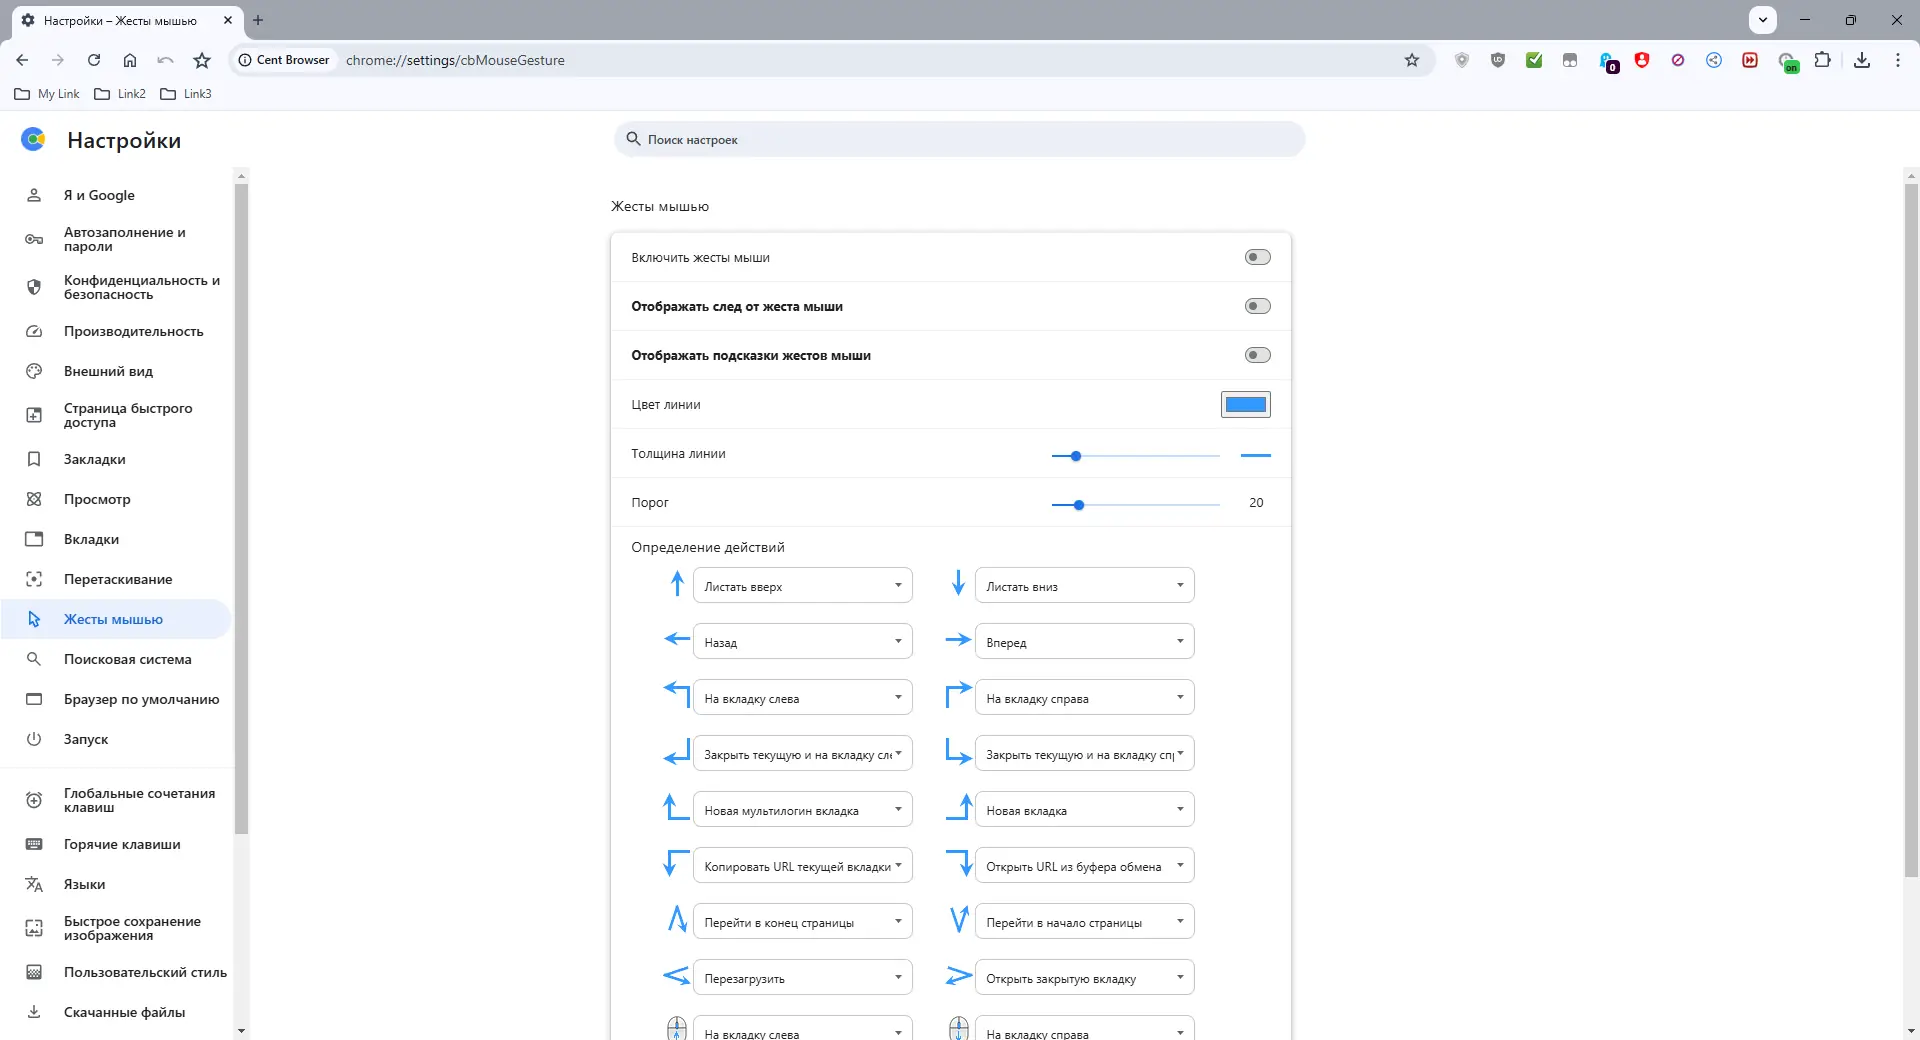Click the Внешний вид palette icon

pyautogui.click(x=34, y=371)
